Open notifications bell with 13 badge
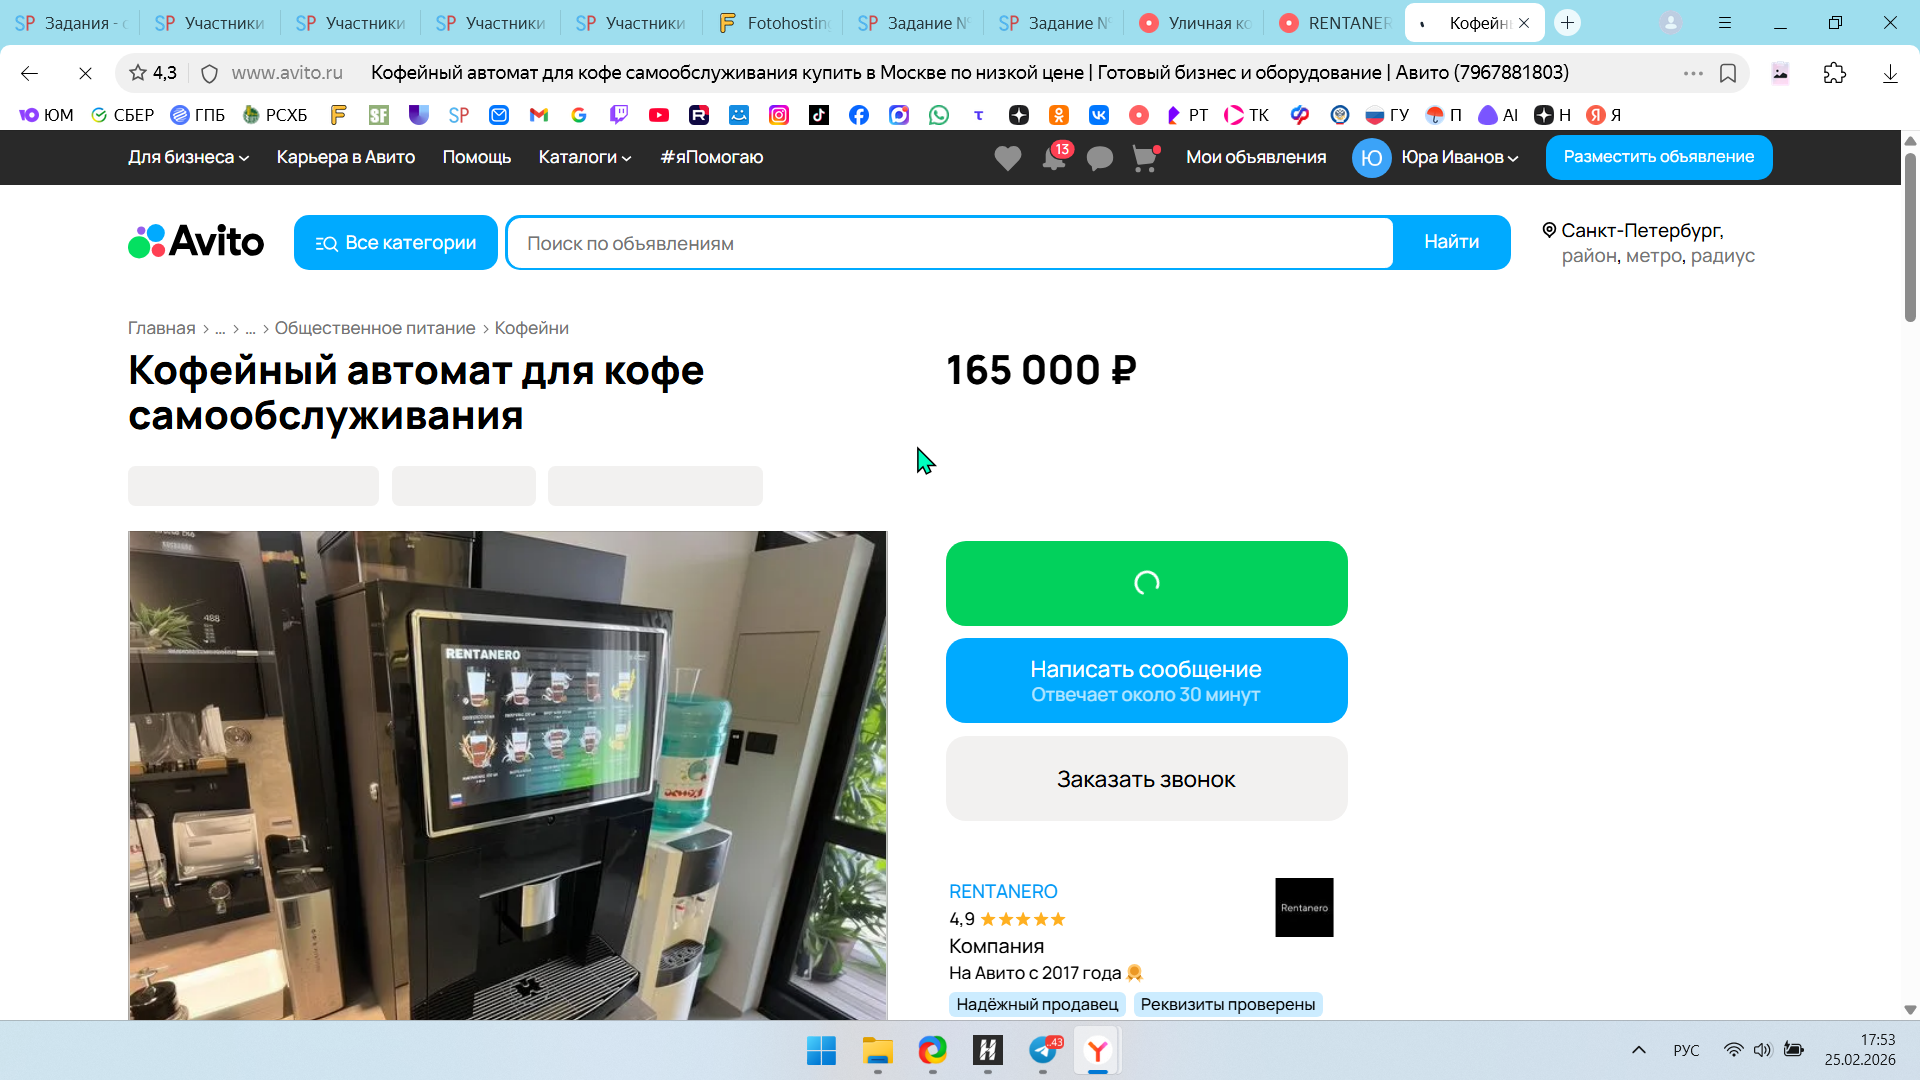1920x1080 pixels. (x=1053, y=158)
